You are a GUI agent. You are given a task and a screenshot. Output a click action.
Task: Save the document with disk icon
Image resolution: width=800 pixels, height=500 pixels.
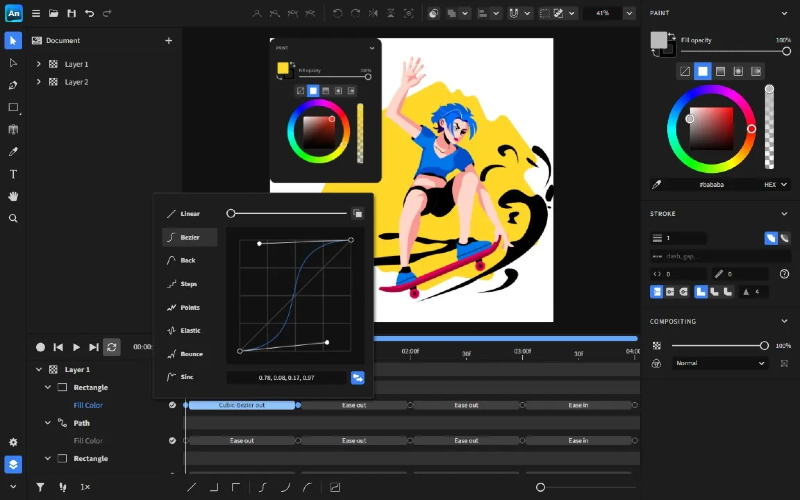pyautogui.click(x=71, y=13)
